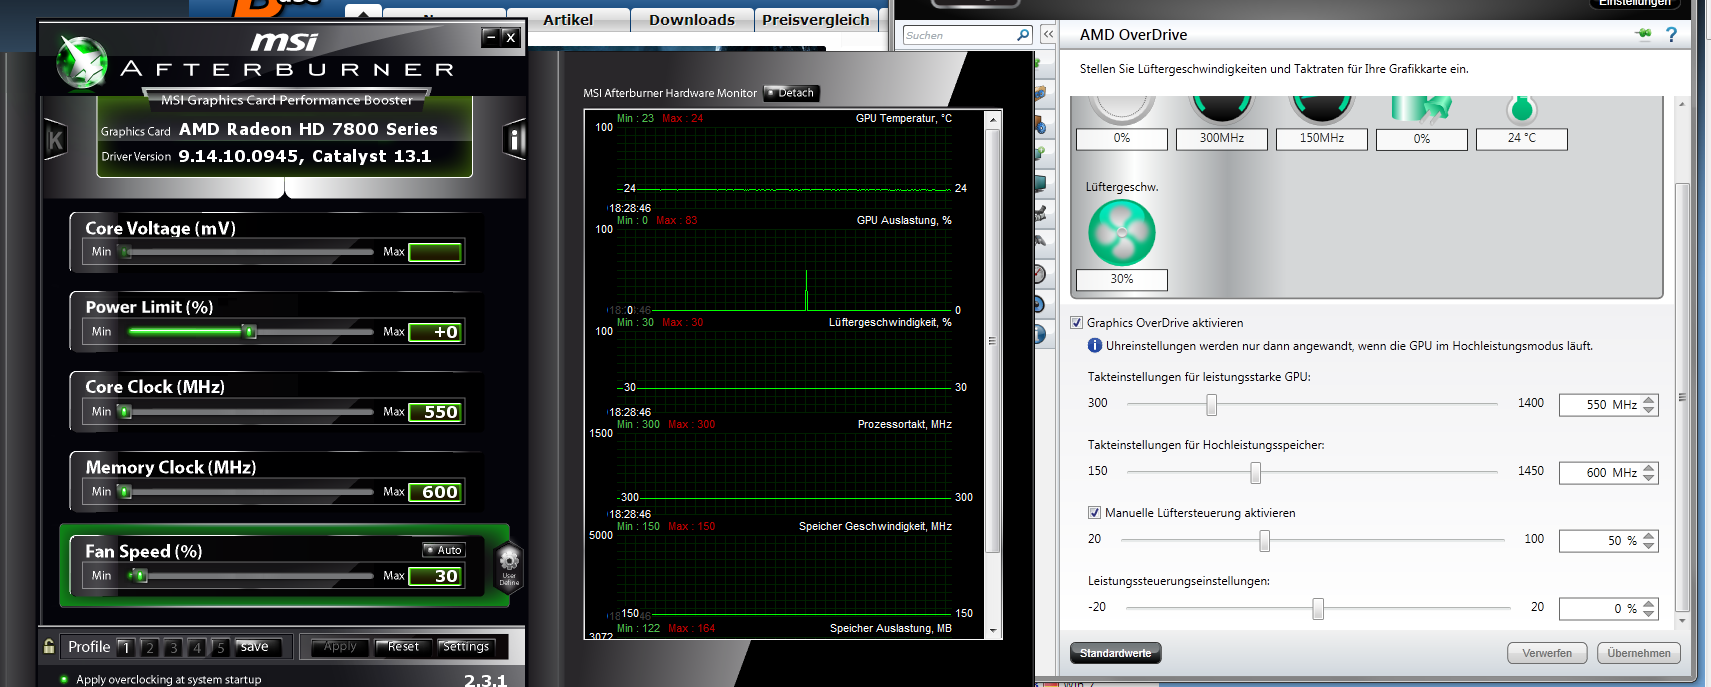Select Profile slot 4

click(197, 647)
